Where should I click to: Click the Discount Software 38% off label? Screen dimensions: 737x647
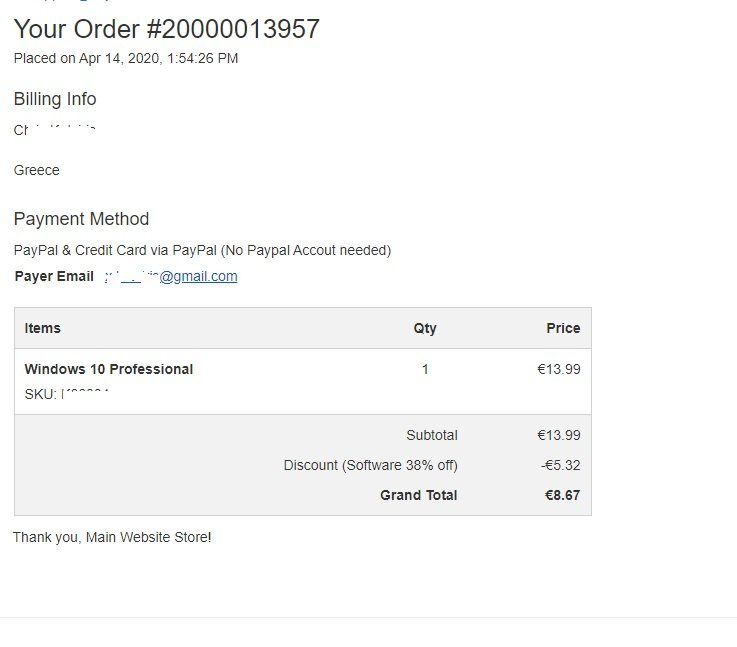tap(370, 465)
